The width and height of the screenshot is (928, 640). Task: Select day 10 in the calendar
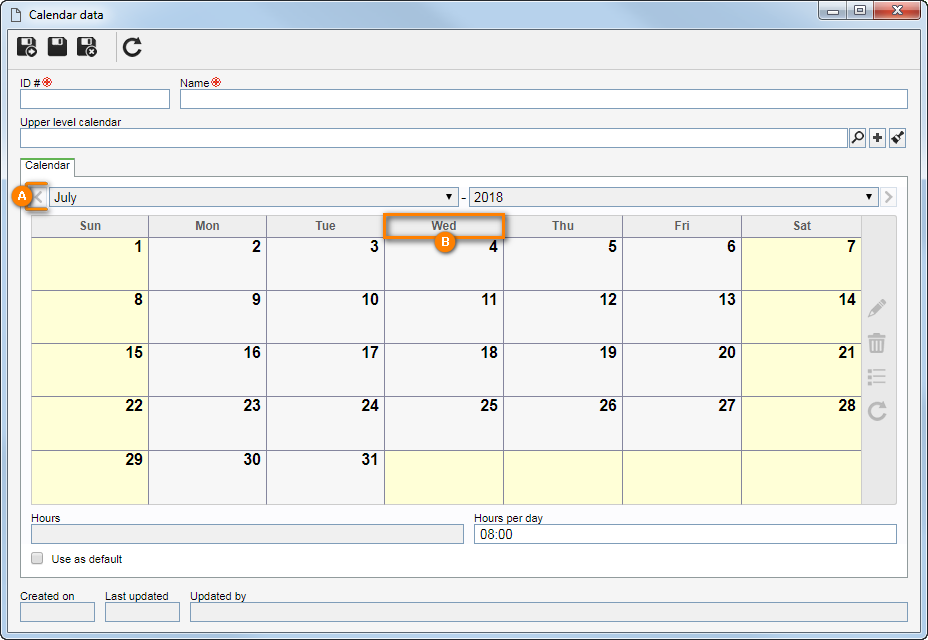point(326,317)
